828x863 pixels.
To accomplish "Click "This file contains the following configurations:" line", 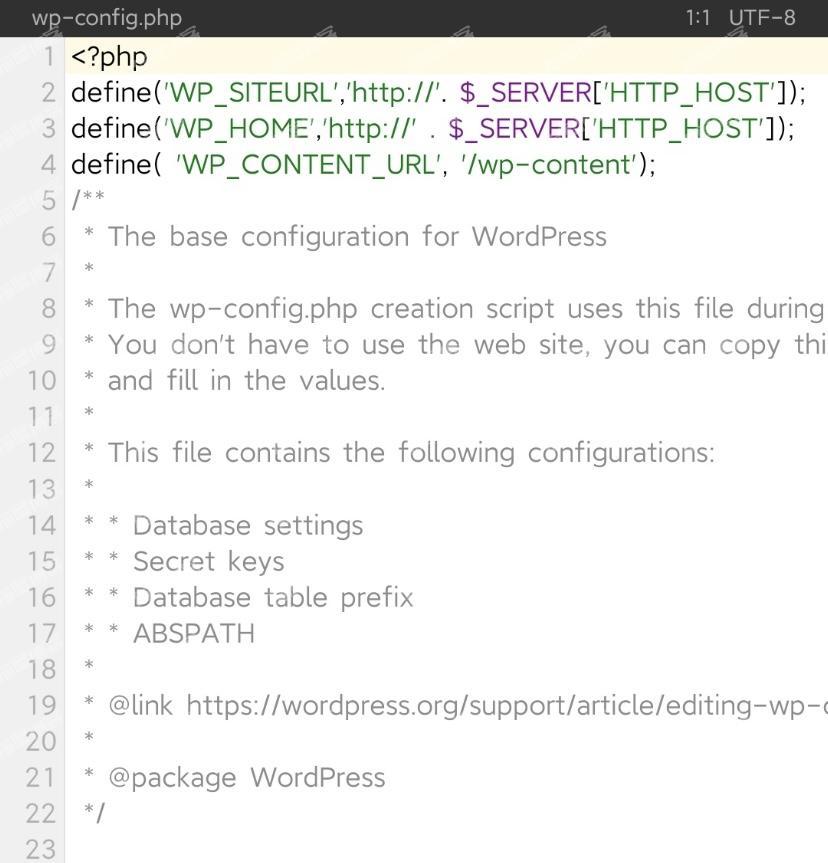I will (x=411, y=453).
